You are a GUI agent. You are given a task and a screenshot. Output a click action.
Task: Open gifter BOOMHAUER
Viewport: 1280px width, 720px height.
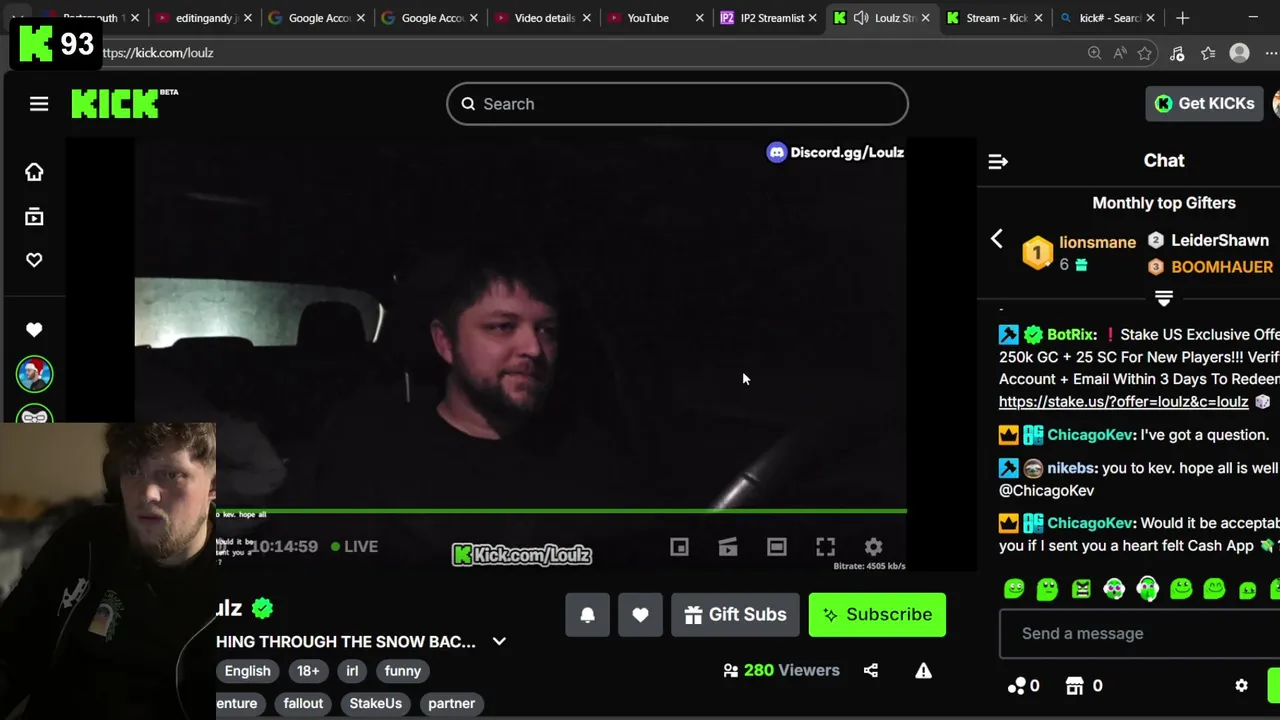point(1222,267)
